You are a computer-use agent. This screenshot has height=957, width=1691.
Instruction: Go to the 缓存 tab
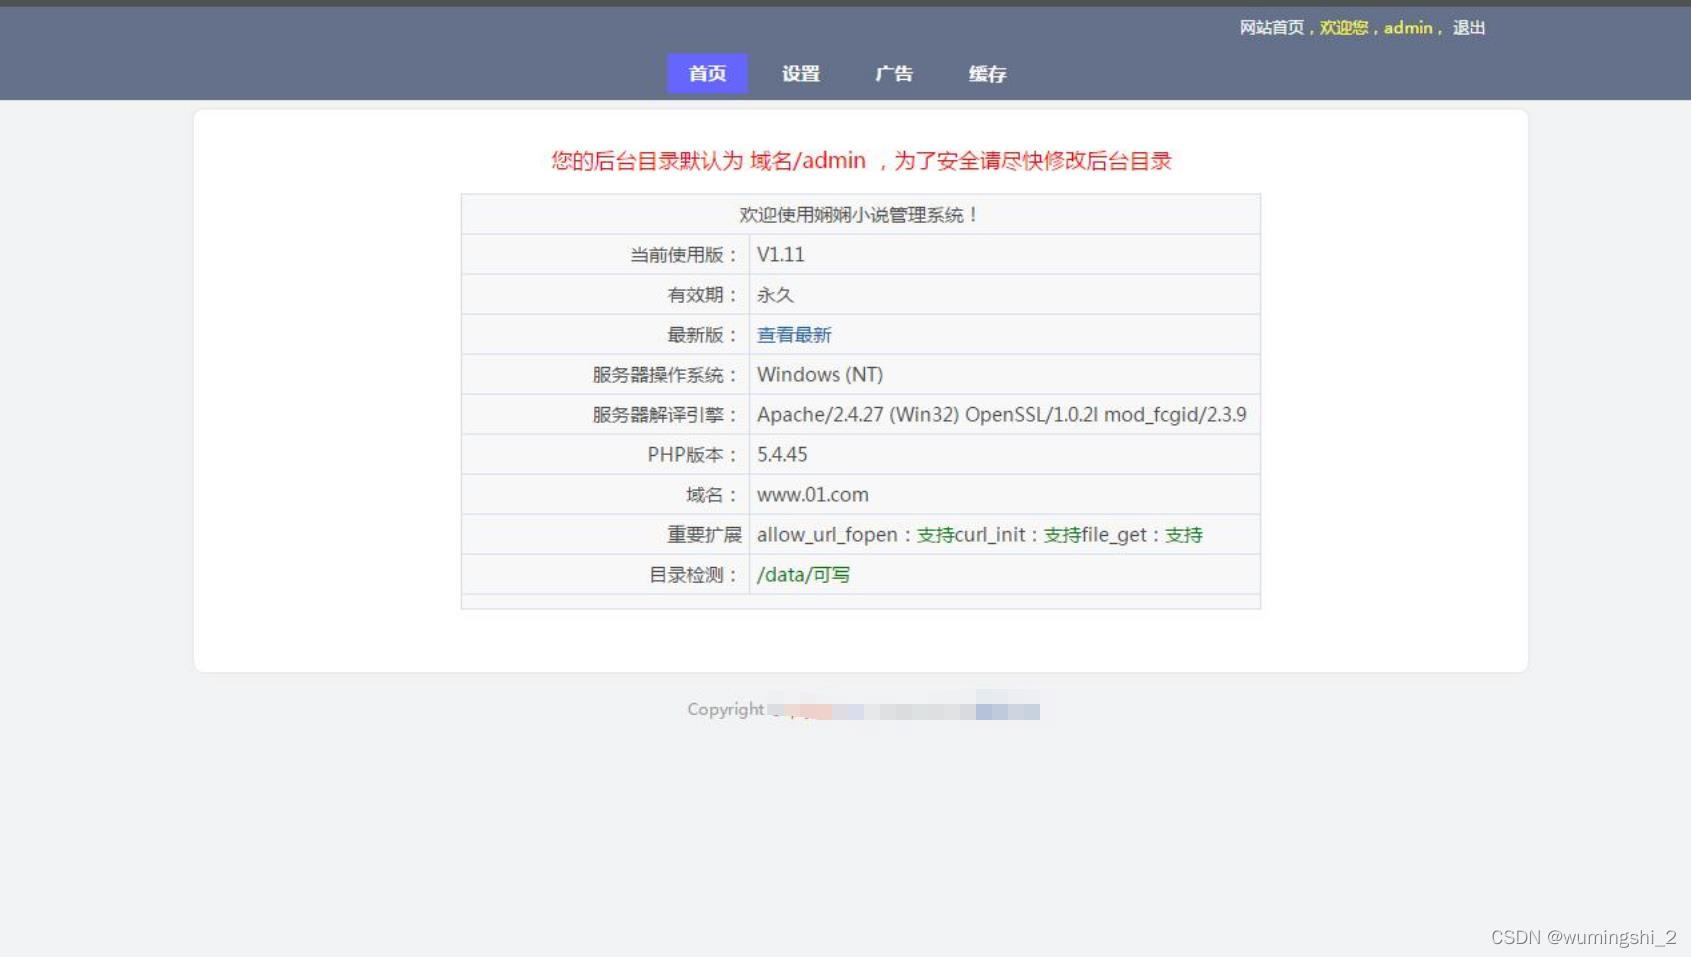(987, 73)
